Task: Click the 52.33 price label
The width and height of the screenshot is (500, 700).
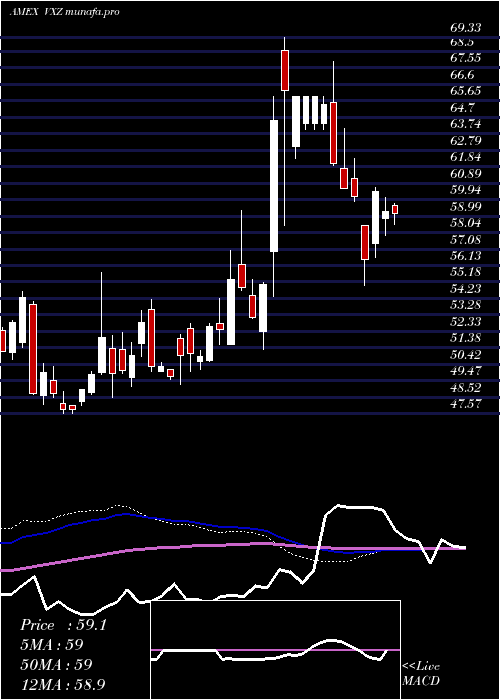Action: point(465,322)
